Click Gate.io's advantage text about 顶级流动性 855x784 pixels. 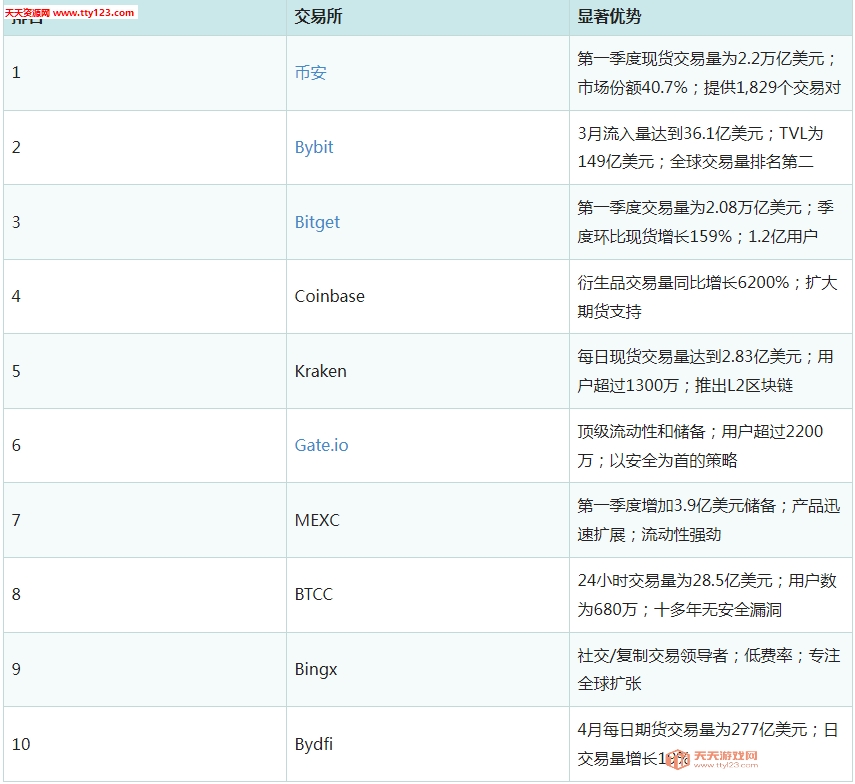click(700, 446)
